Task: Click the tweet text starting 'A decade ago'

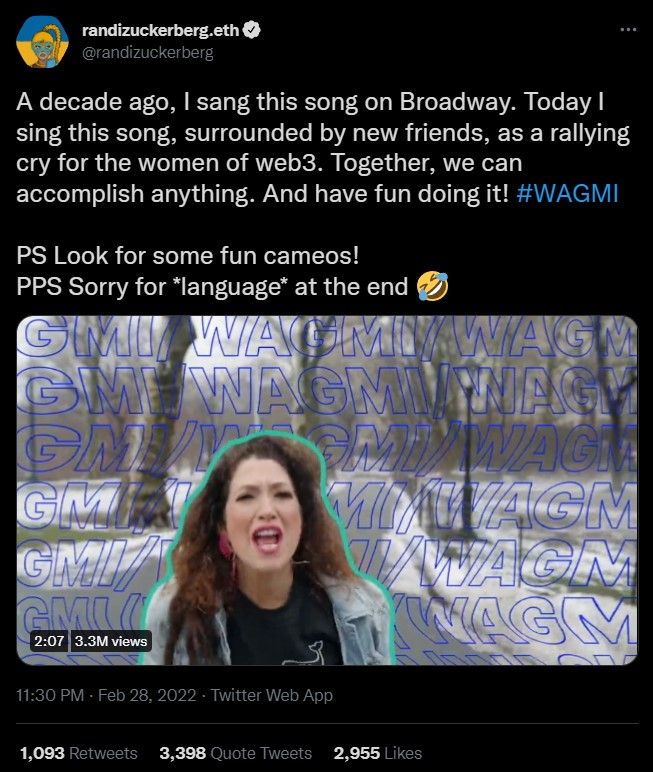Action: [323, 148]
